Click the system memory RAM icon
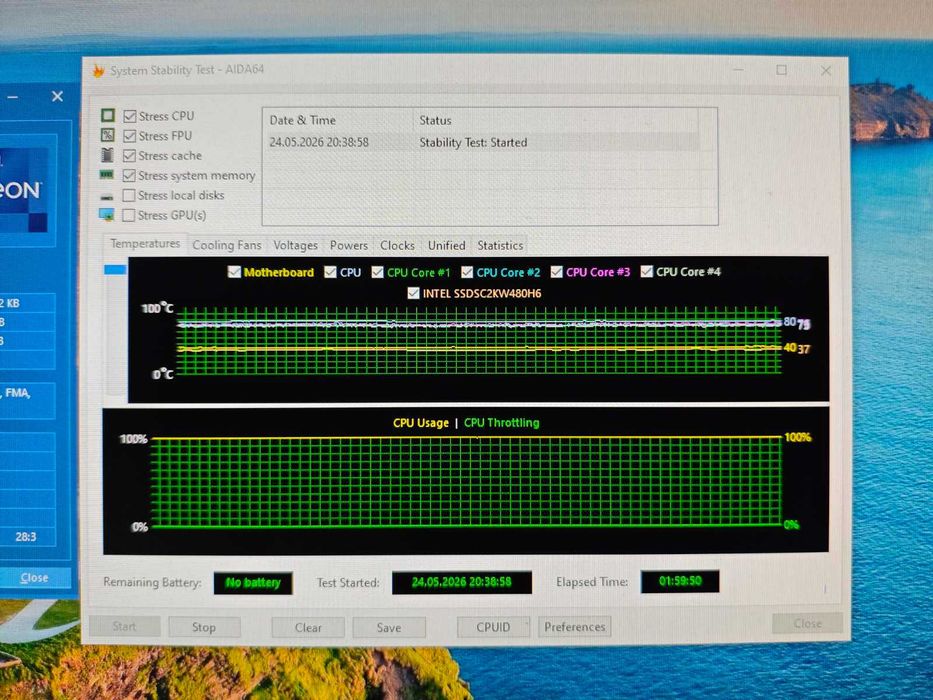 click(107, 174)
